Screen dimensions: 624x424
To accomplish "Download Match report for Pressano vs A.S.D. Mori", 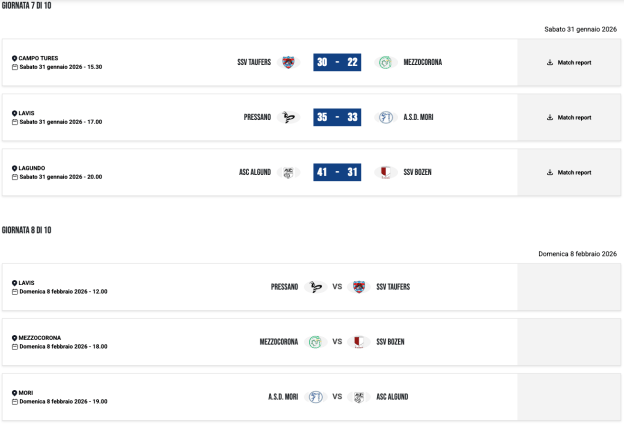I will point(569,117).
